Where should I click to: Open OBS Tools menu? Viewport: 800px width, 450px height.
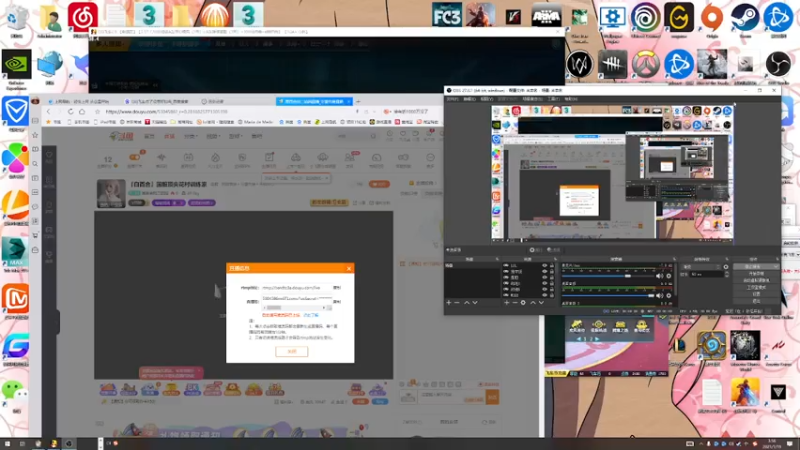click(556, 99)
